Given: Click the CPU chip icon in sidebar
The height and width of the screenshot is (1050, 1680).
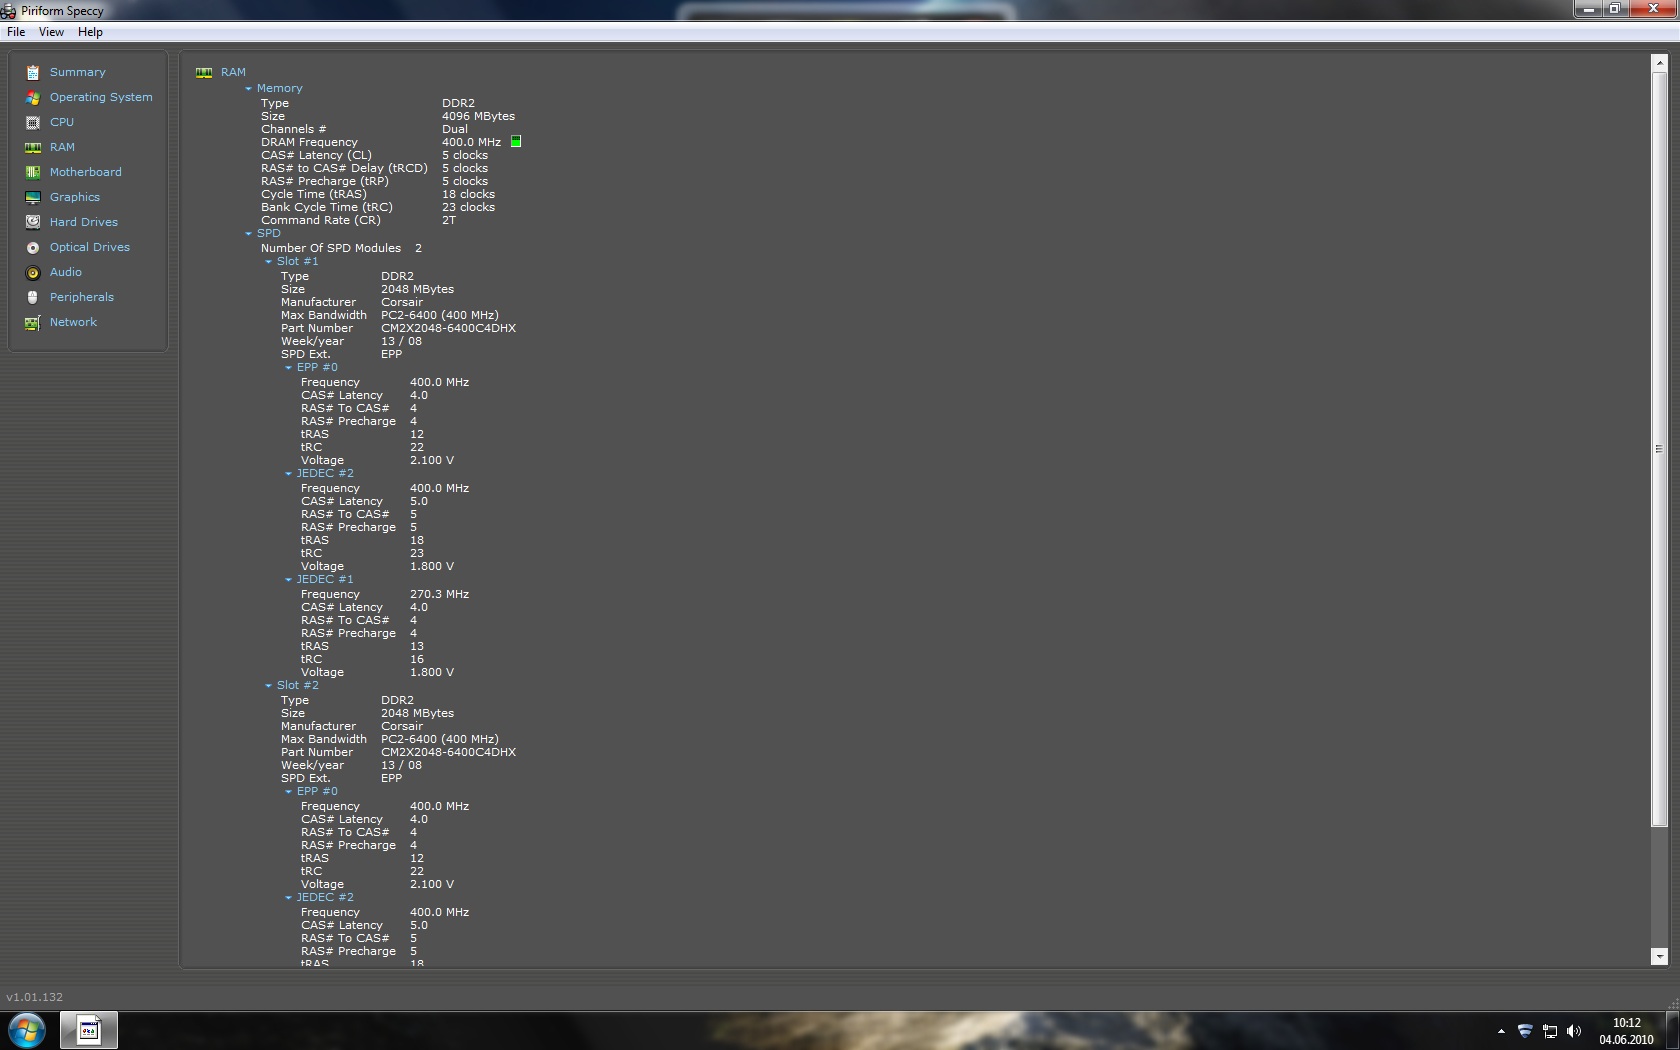Looking at the screenshot, I should point(33,122).
